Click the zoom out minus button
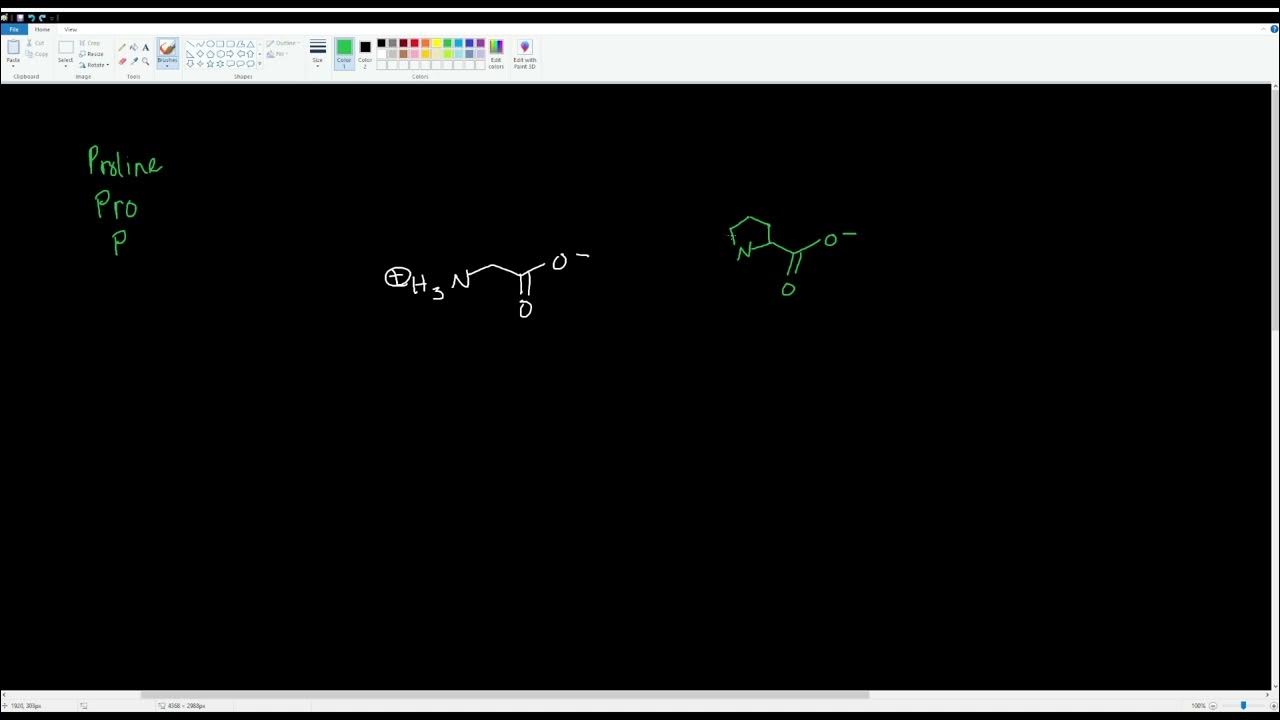Image resolution: width=1280 pixels, height=720 pixels. point(1213,706)
